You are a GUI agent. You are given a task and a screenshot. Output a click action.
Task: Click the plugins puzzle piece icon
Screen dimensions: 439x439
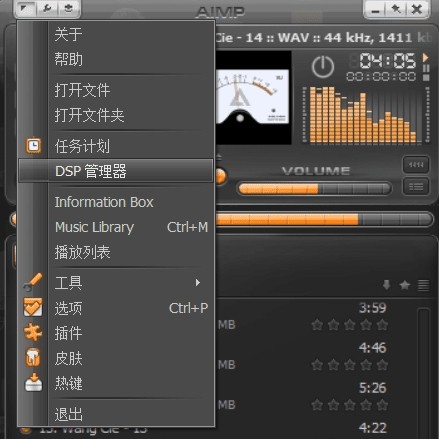33,332
